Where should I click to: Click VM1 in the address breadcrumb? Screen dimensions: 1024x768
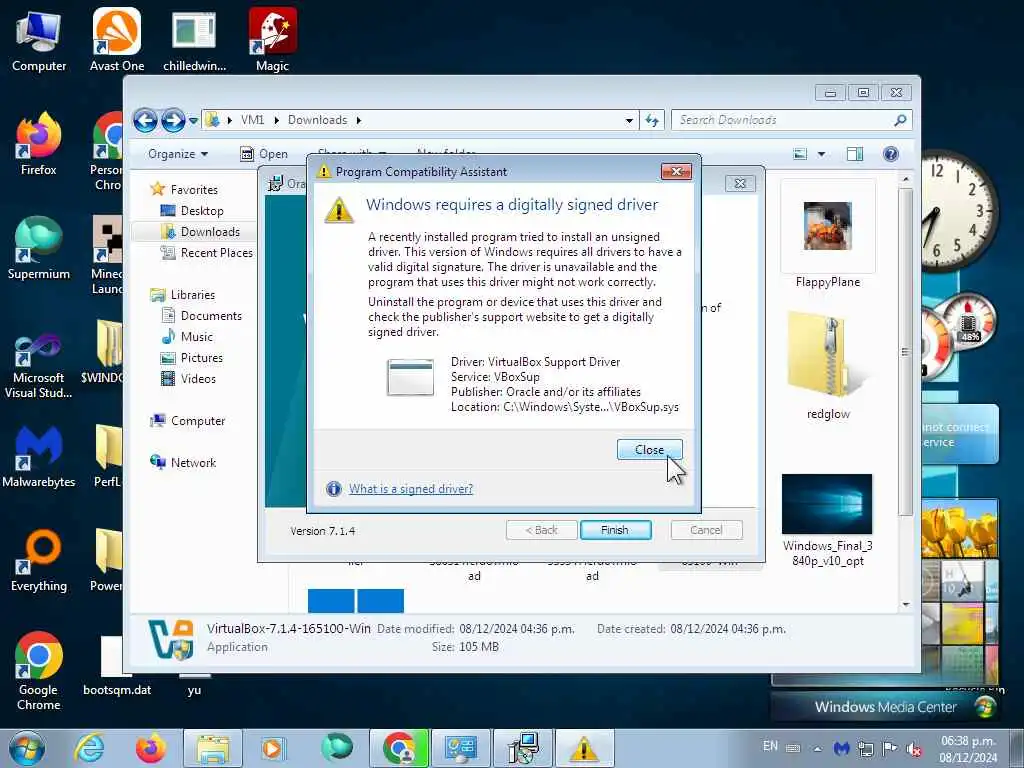tap(252, 120)
